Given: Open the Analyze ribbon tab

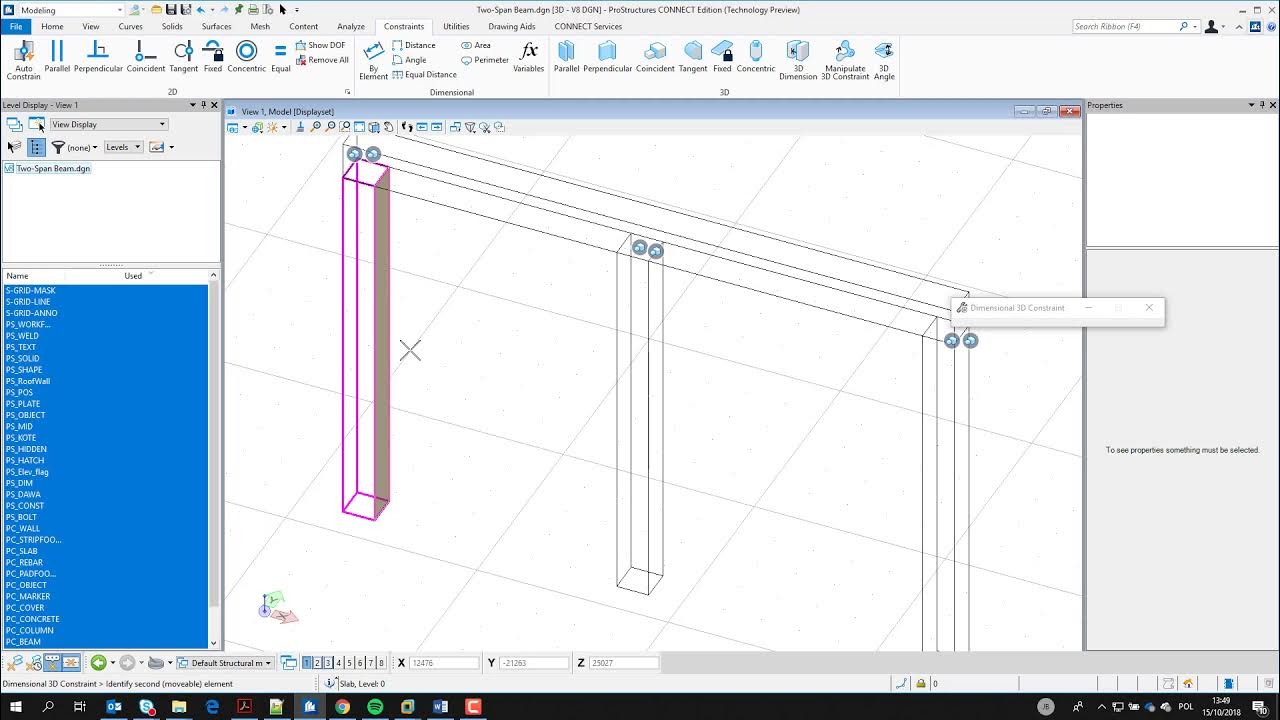Looking at the screenshot, I should point(351,27).
